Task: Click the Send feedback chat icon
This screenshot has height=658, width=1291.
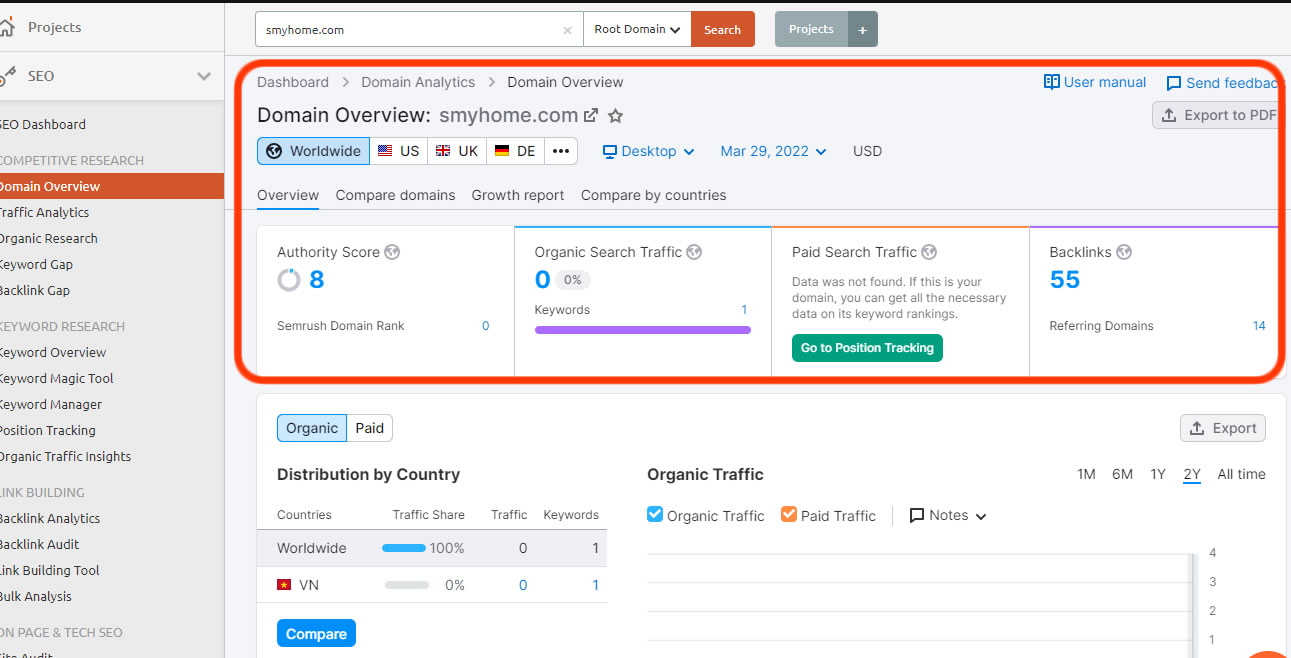Action: 1174,83
